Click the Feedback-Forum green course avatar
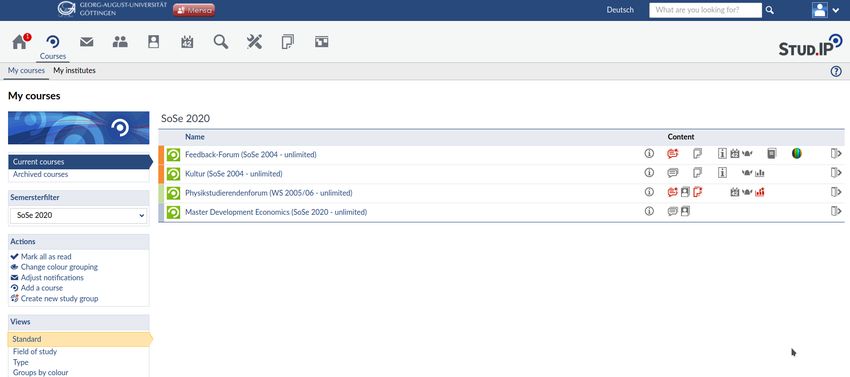The image size is (850, 377). (173, 155)
